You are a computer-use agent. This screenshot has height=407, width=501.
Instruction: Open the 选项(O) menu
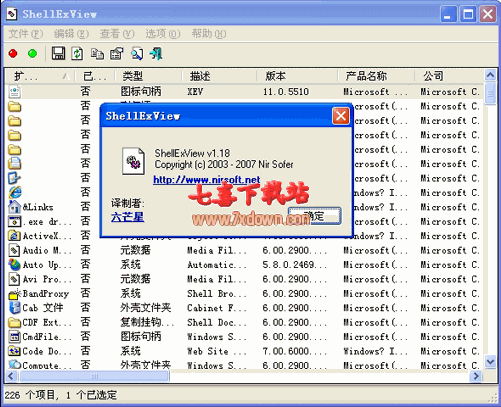pos(163,34)
